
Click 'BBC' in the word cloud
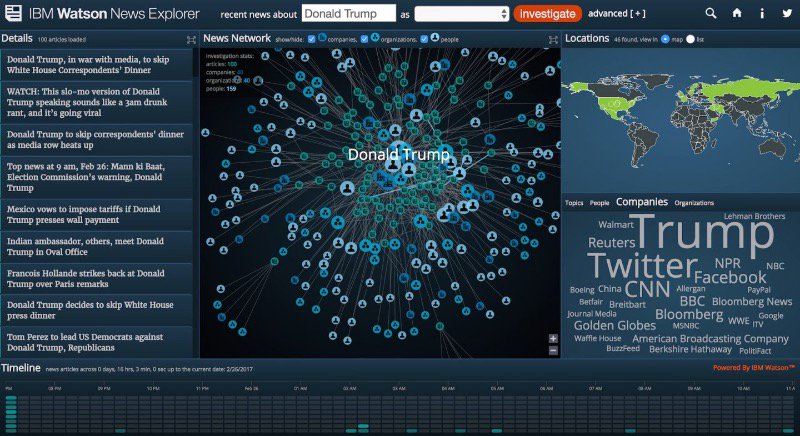tap(692, 301)
